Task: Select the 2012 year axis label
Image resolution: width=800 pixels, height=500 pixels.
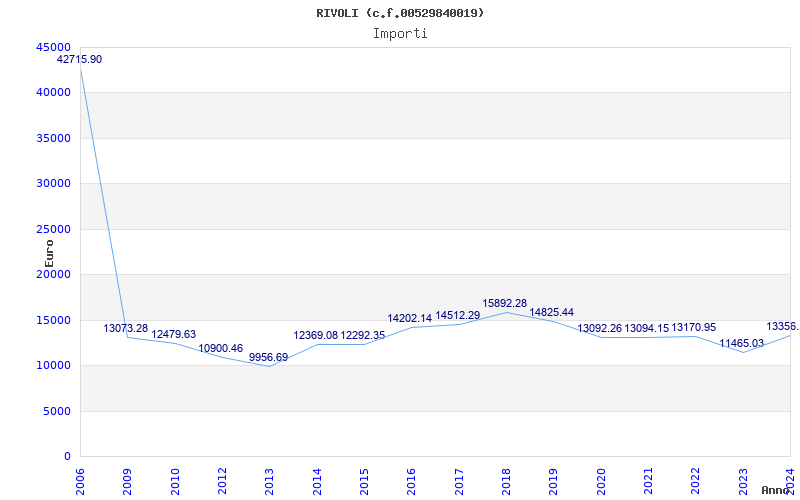Action: pos(222,482)
